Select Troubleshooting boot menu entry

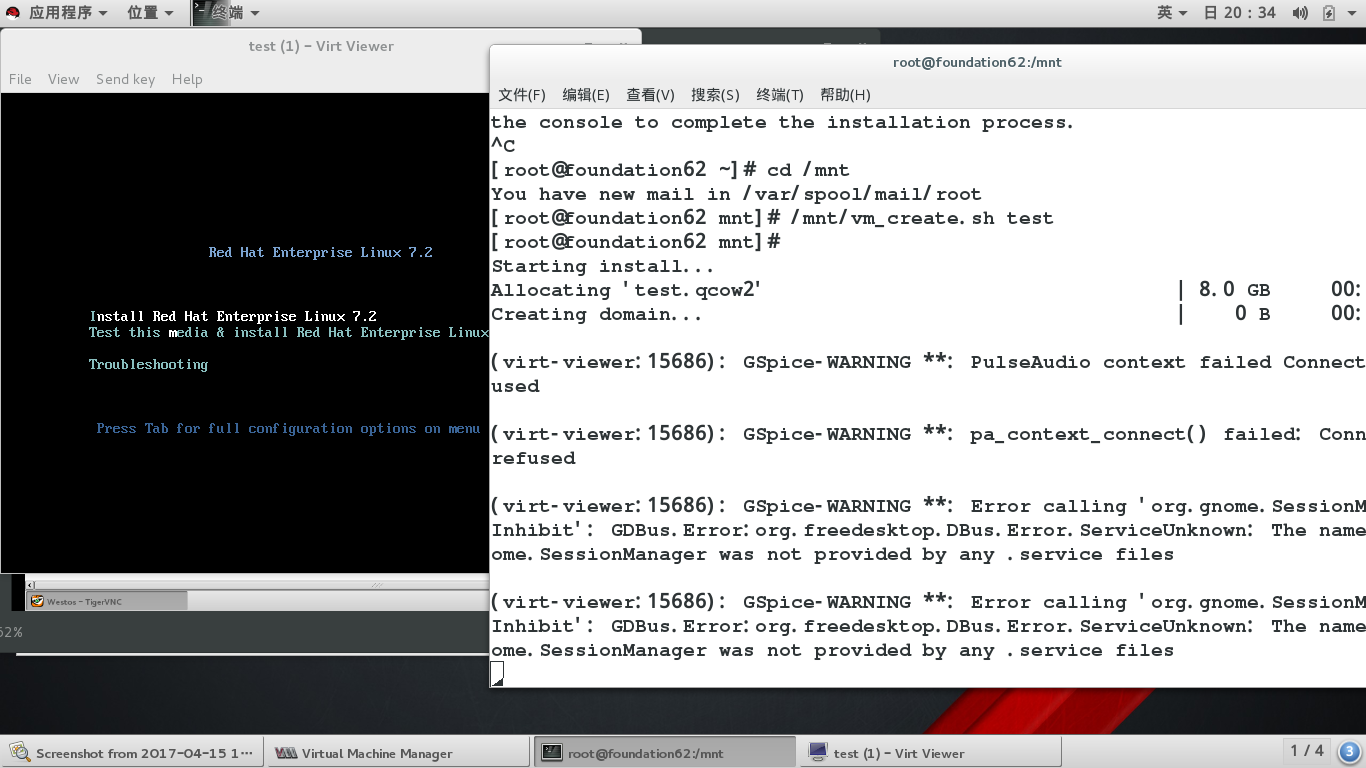[x=148, y=364]
